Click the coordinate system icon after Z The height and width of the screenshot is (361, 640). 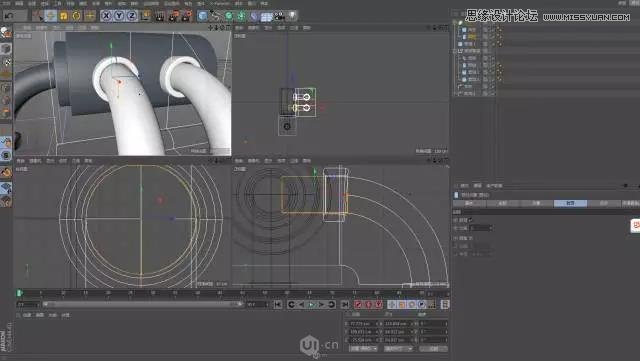[x=146, y=16]
